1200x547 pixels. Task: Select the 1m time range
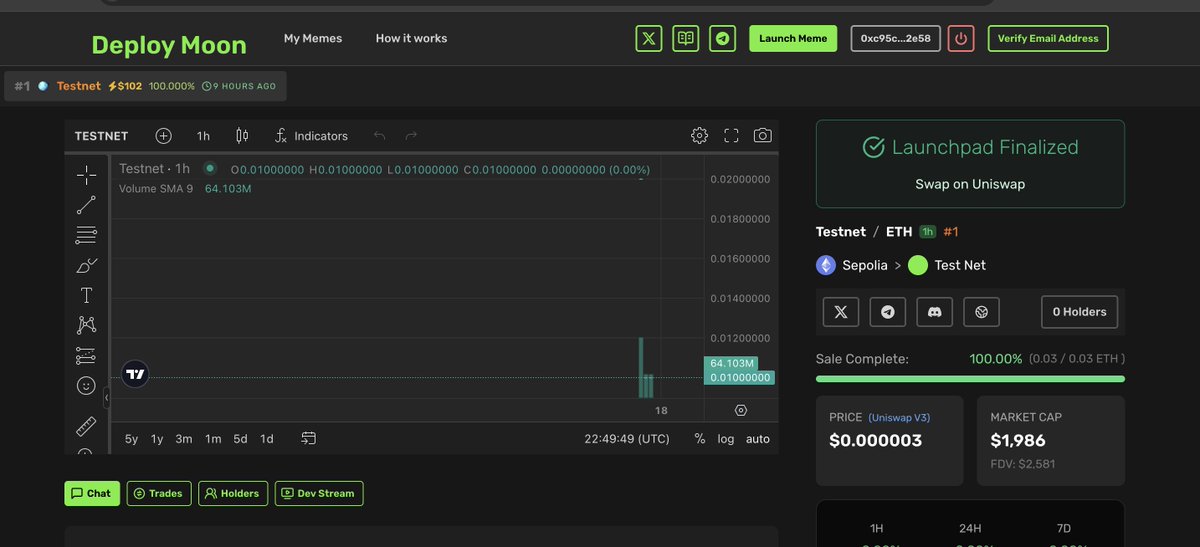[213, 438]
